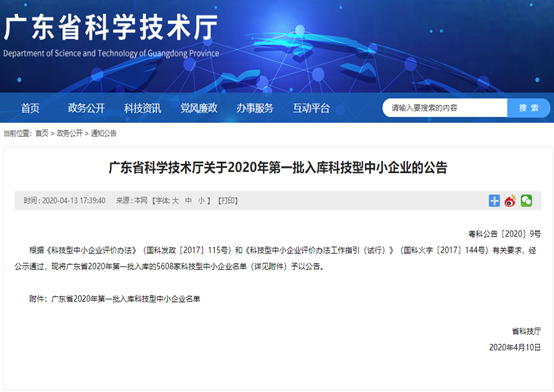Viewport: 554px width, 392px height.
Task: Open the 互动平台 navigation item
Action: pyautogui.click(x=311, y=108)
